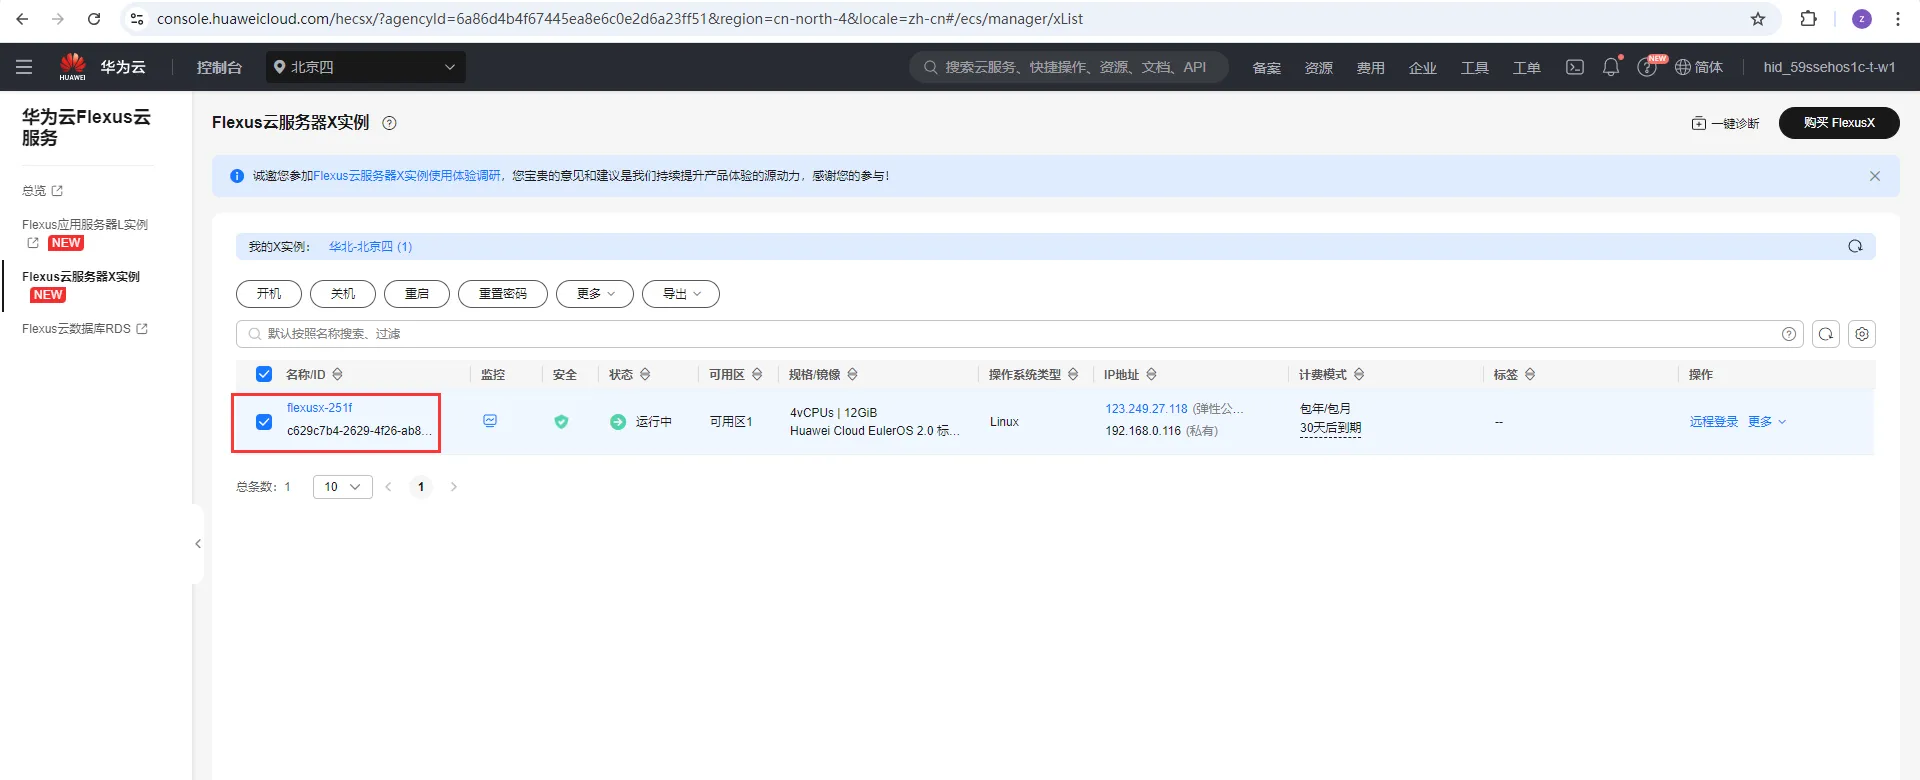Open the 北京四 region dropdown
Image resolution: width=1920 pixels, height=780 pixels.
[366, 67]
